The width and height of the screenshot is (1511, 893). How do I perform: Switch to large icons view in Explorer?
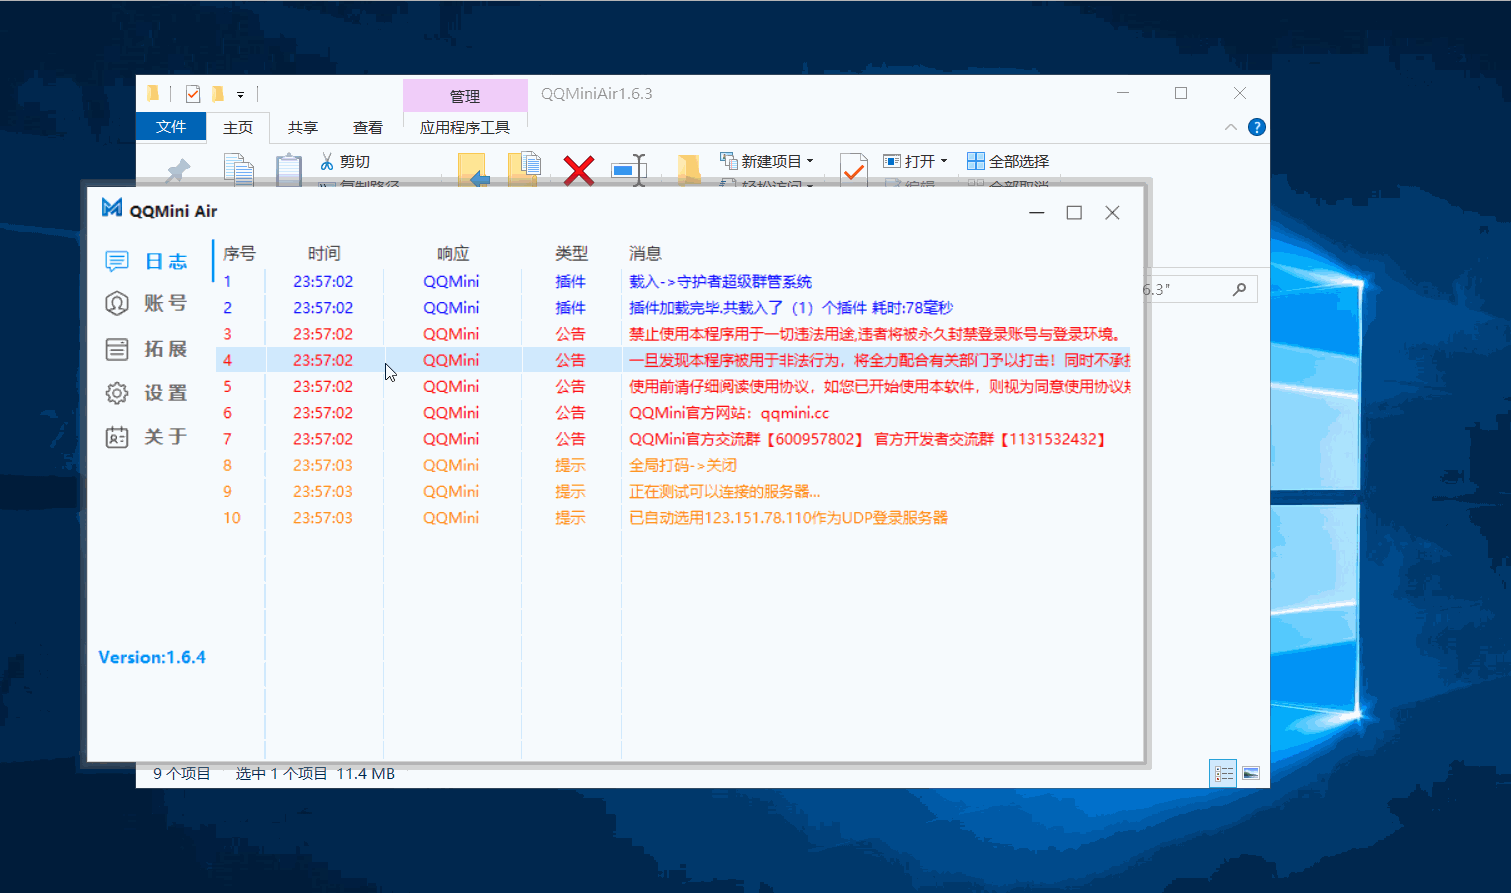(1251, 773)
